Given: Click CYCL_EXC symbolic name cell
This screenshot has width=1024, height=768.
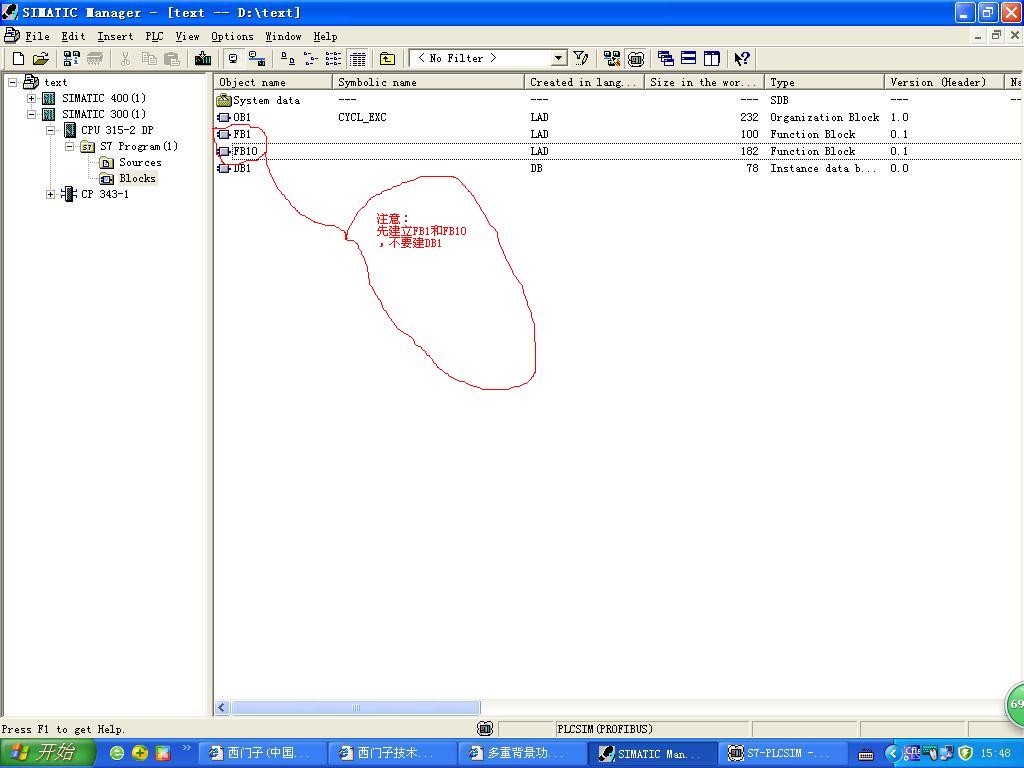Looking at the screenshot, I should pos(362,118).
